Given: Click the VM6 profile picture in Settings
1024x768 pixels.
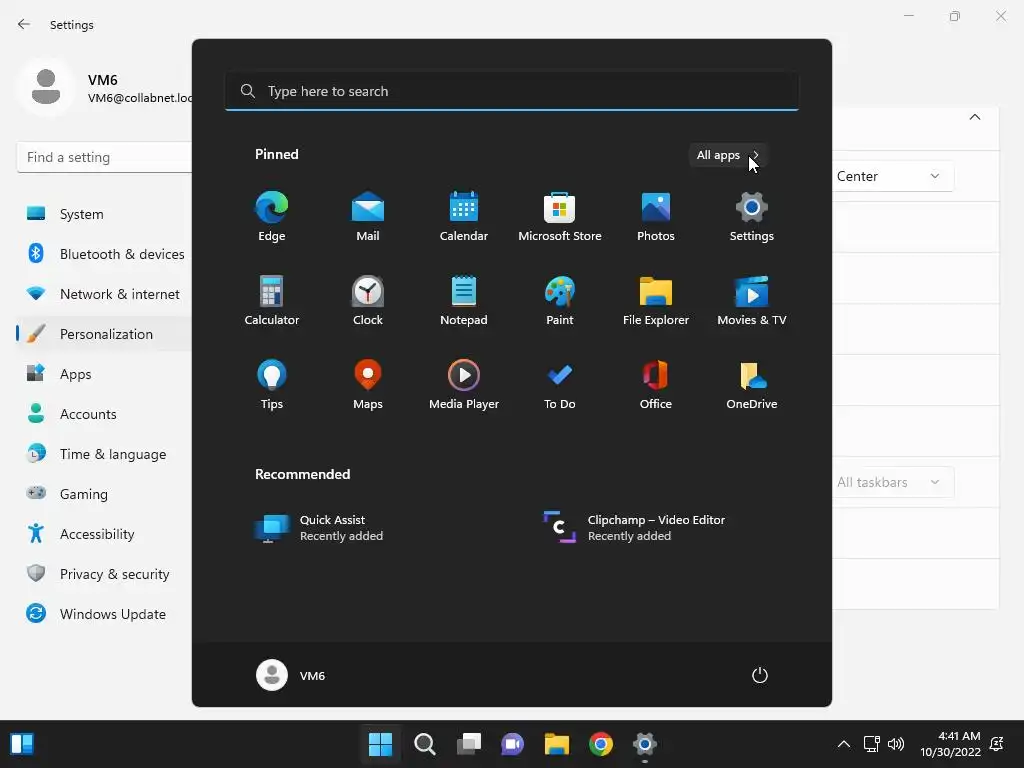Looking at the screenshot, I should tap(46, 87).
